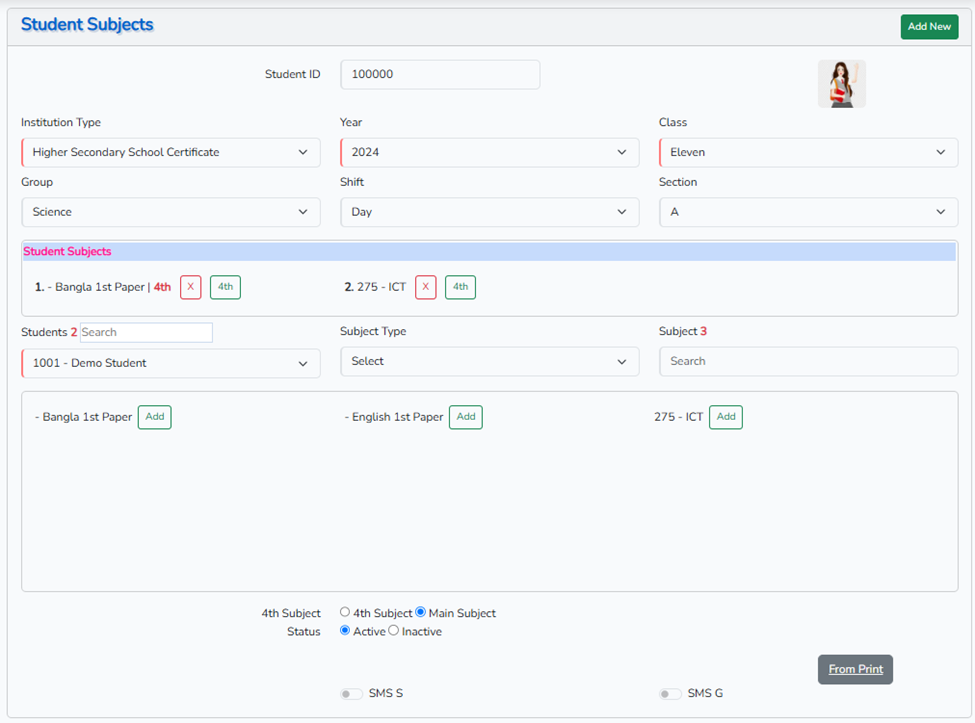This screenshot has width=975, height=723.
Task: Mark 275 - ICT as 4th subject
Action: tap(460, 287)
